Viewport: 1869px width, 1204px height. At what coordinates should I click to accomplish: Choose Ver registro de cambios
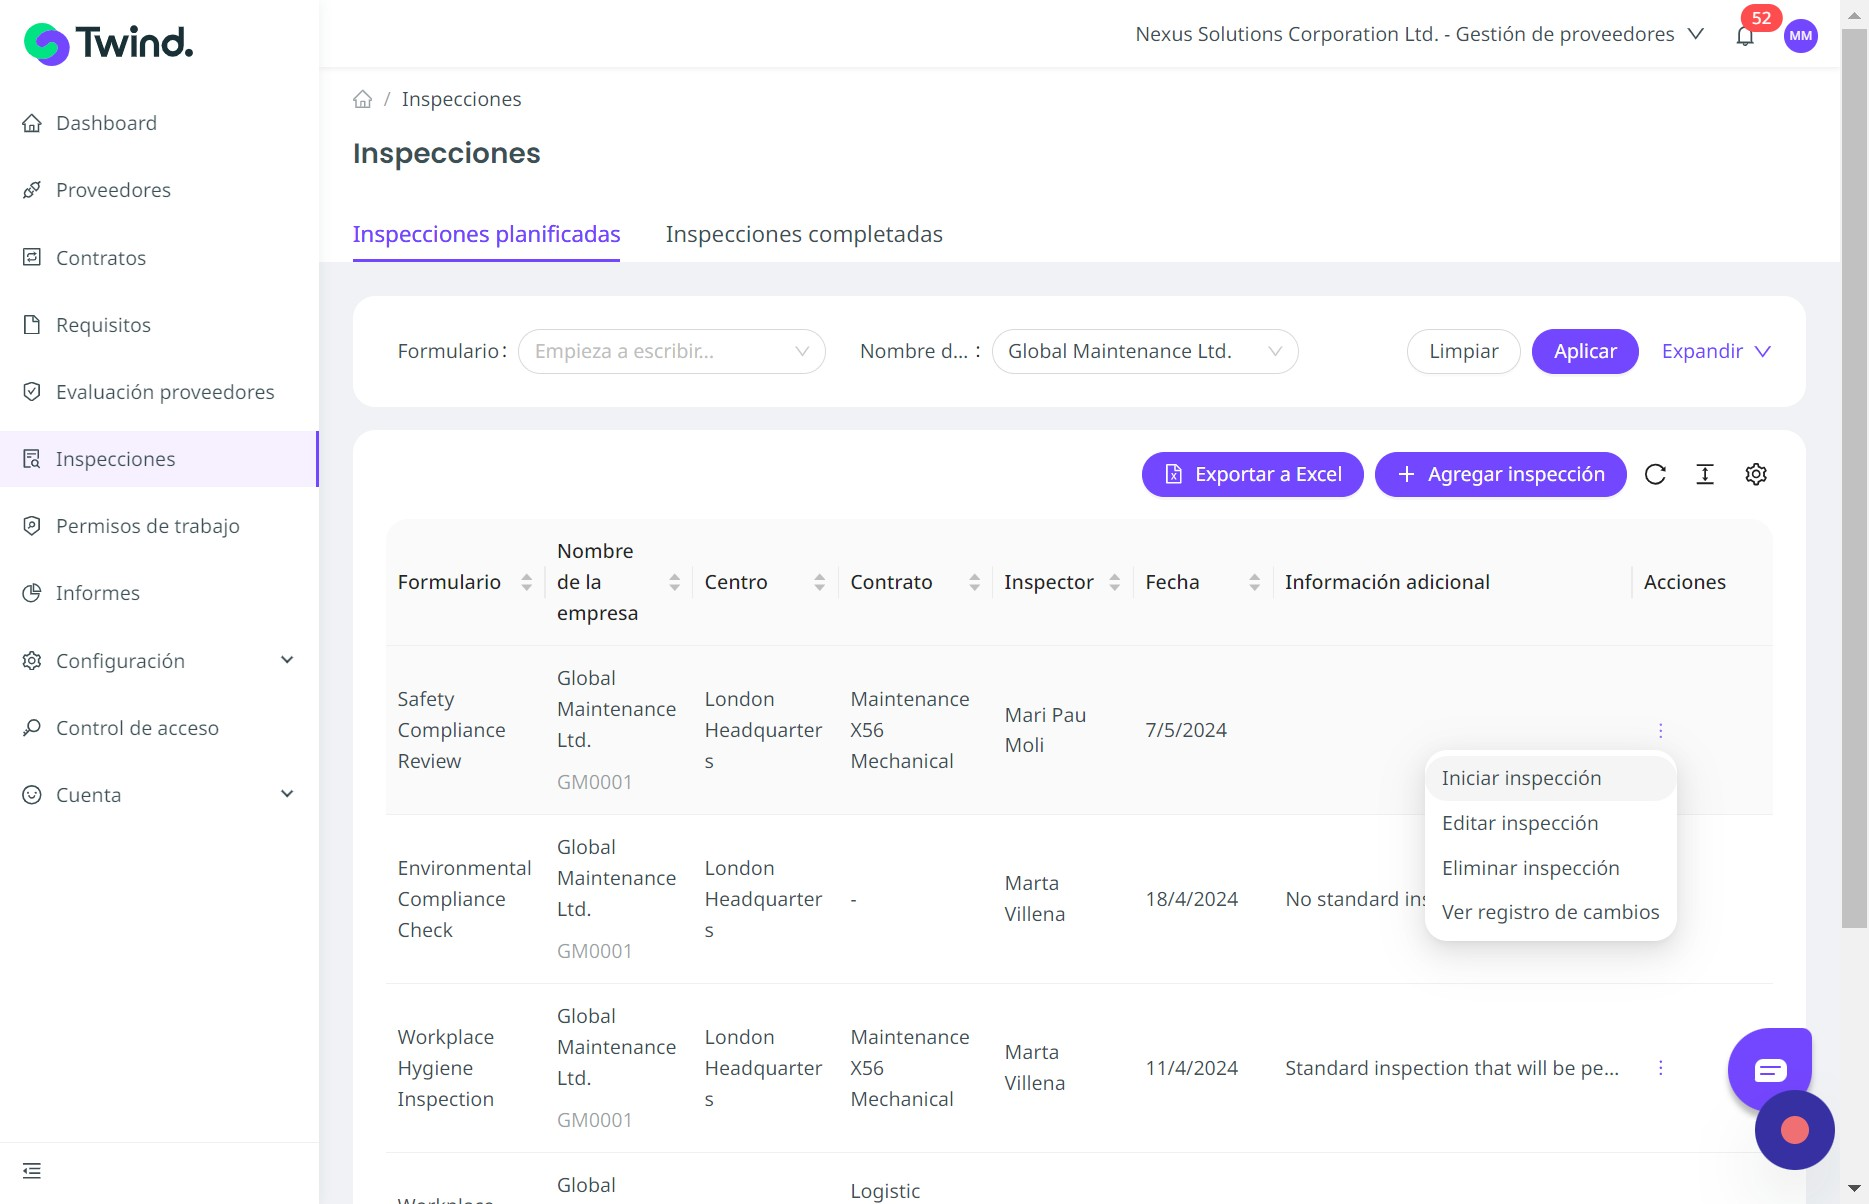click(1550, 912)
